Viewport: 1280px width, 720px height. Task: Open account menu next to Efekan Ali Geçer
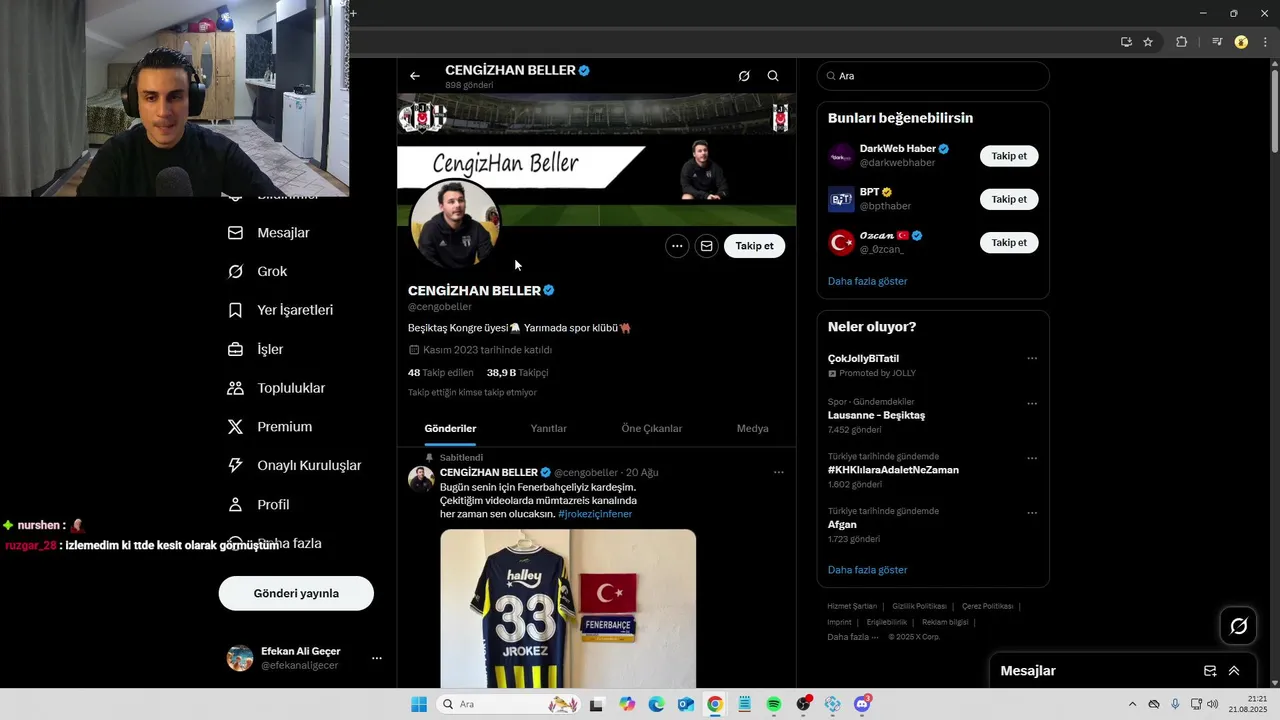tap(377, 658)
